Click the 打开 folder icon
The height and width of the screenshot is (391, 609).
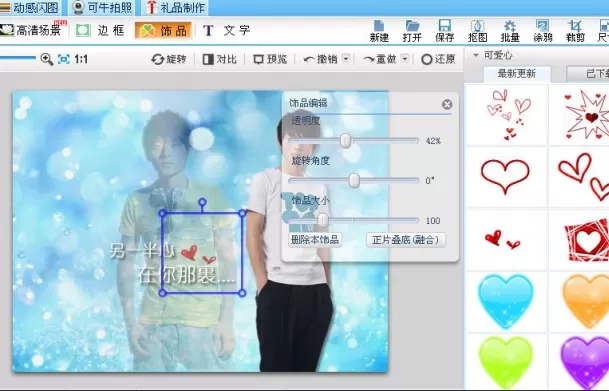point(412,31)
